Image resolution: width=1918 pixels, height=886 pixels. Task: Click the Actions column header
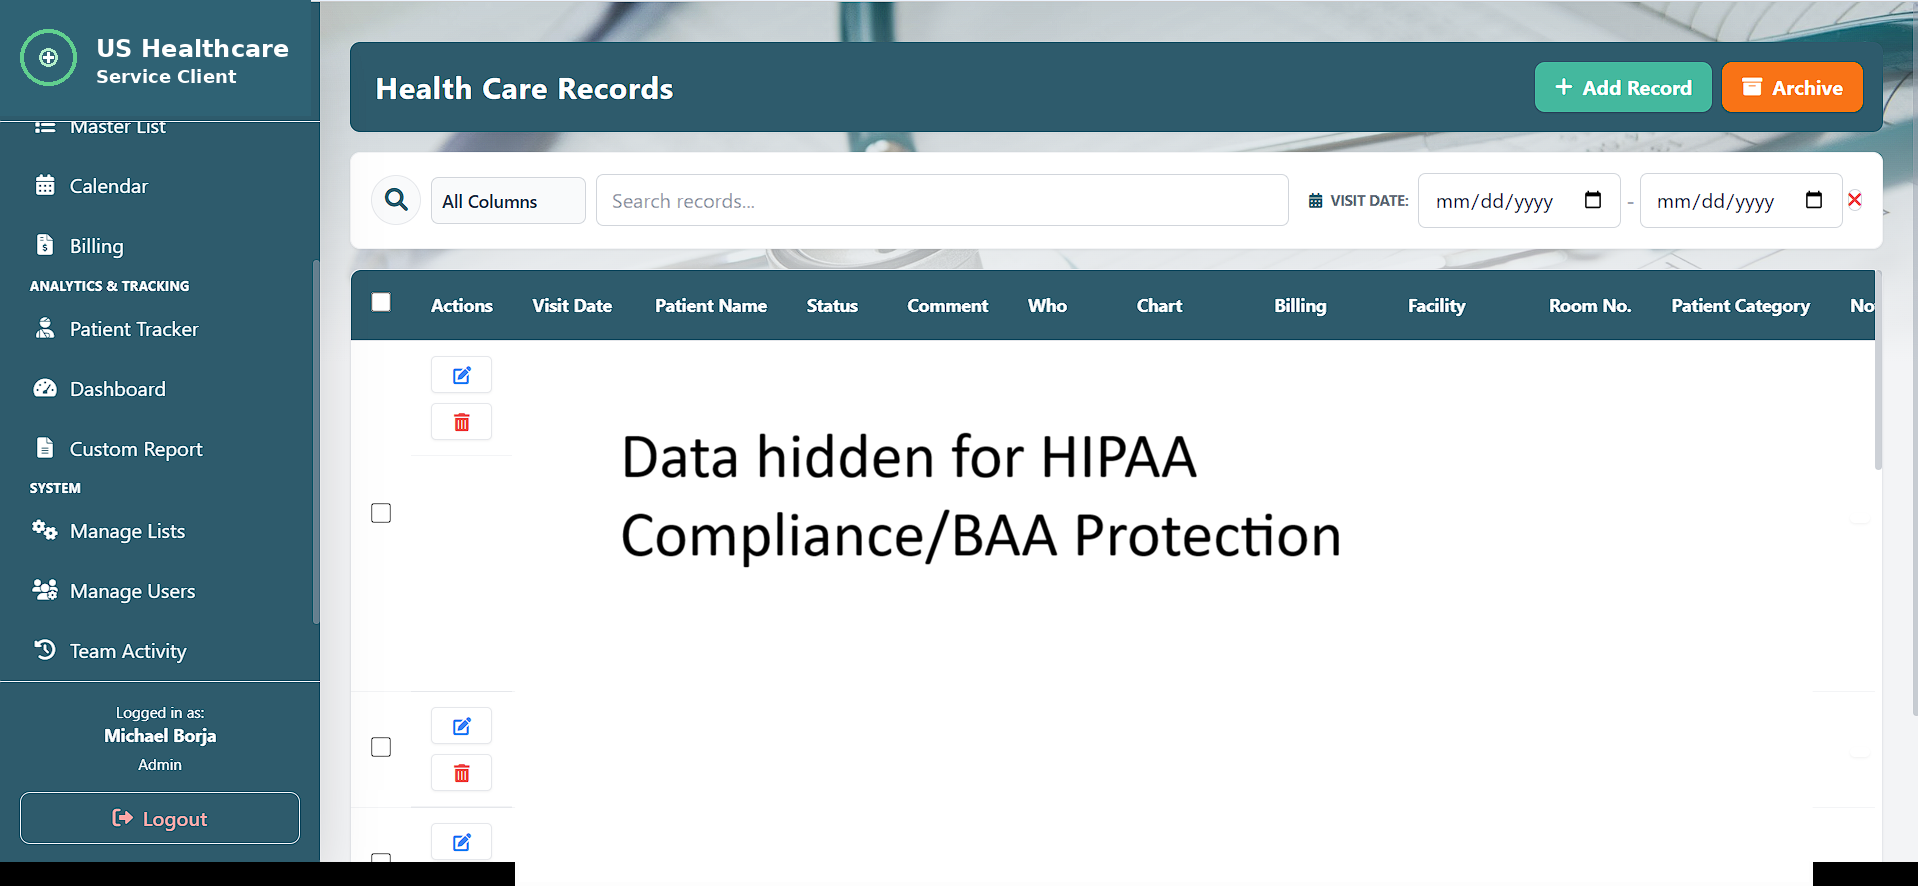pyautogui.click(x=461, y=306)
